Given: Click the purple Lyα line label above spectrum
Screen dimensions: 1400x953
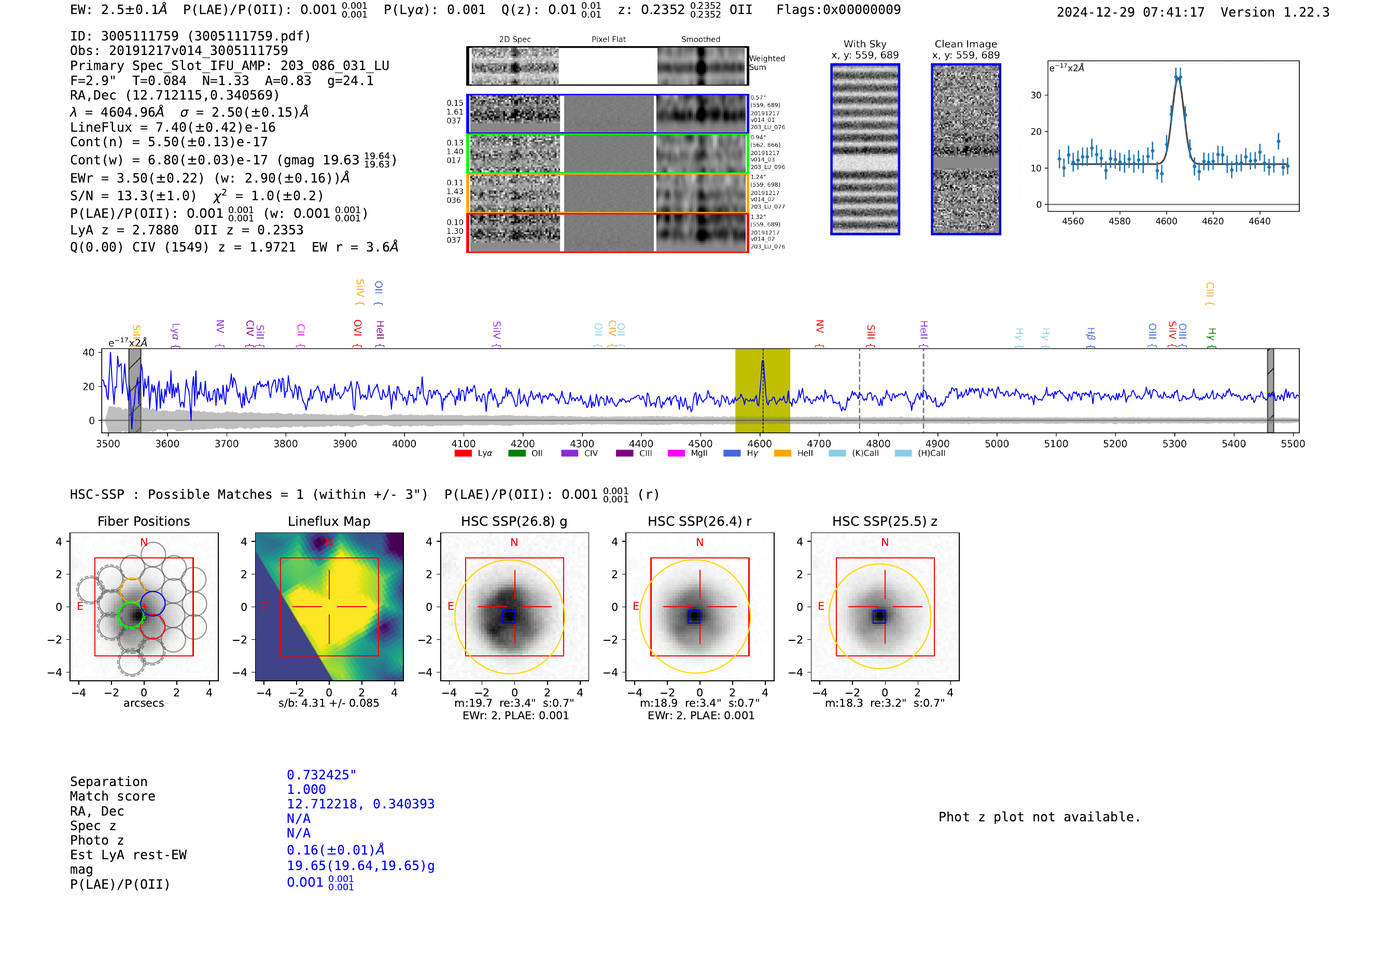Looking at the screenshot, I should click(175, 333).
